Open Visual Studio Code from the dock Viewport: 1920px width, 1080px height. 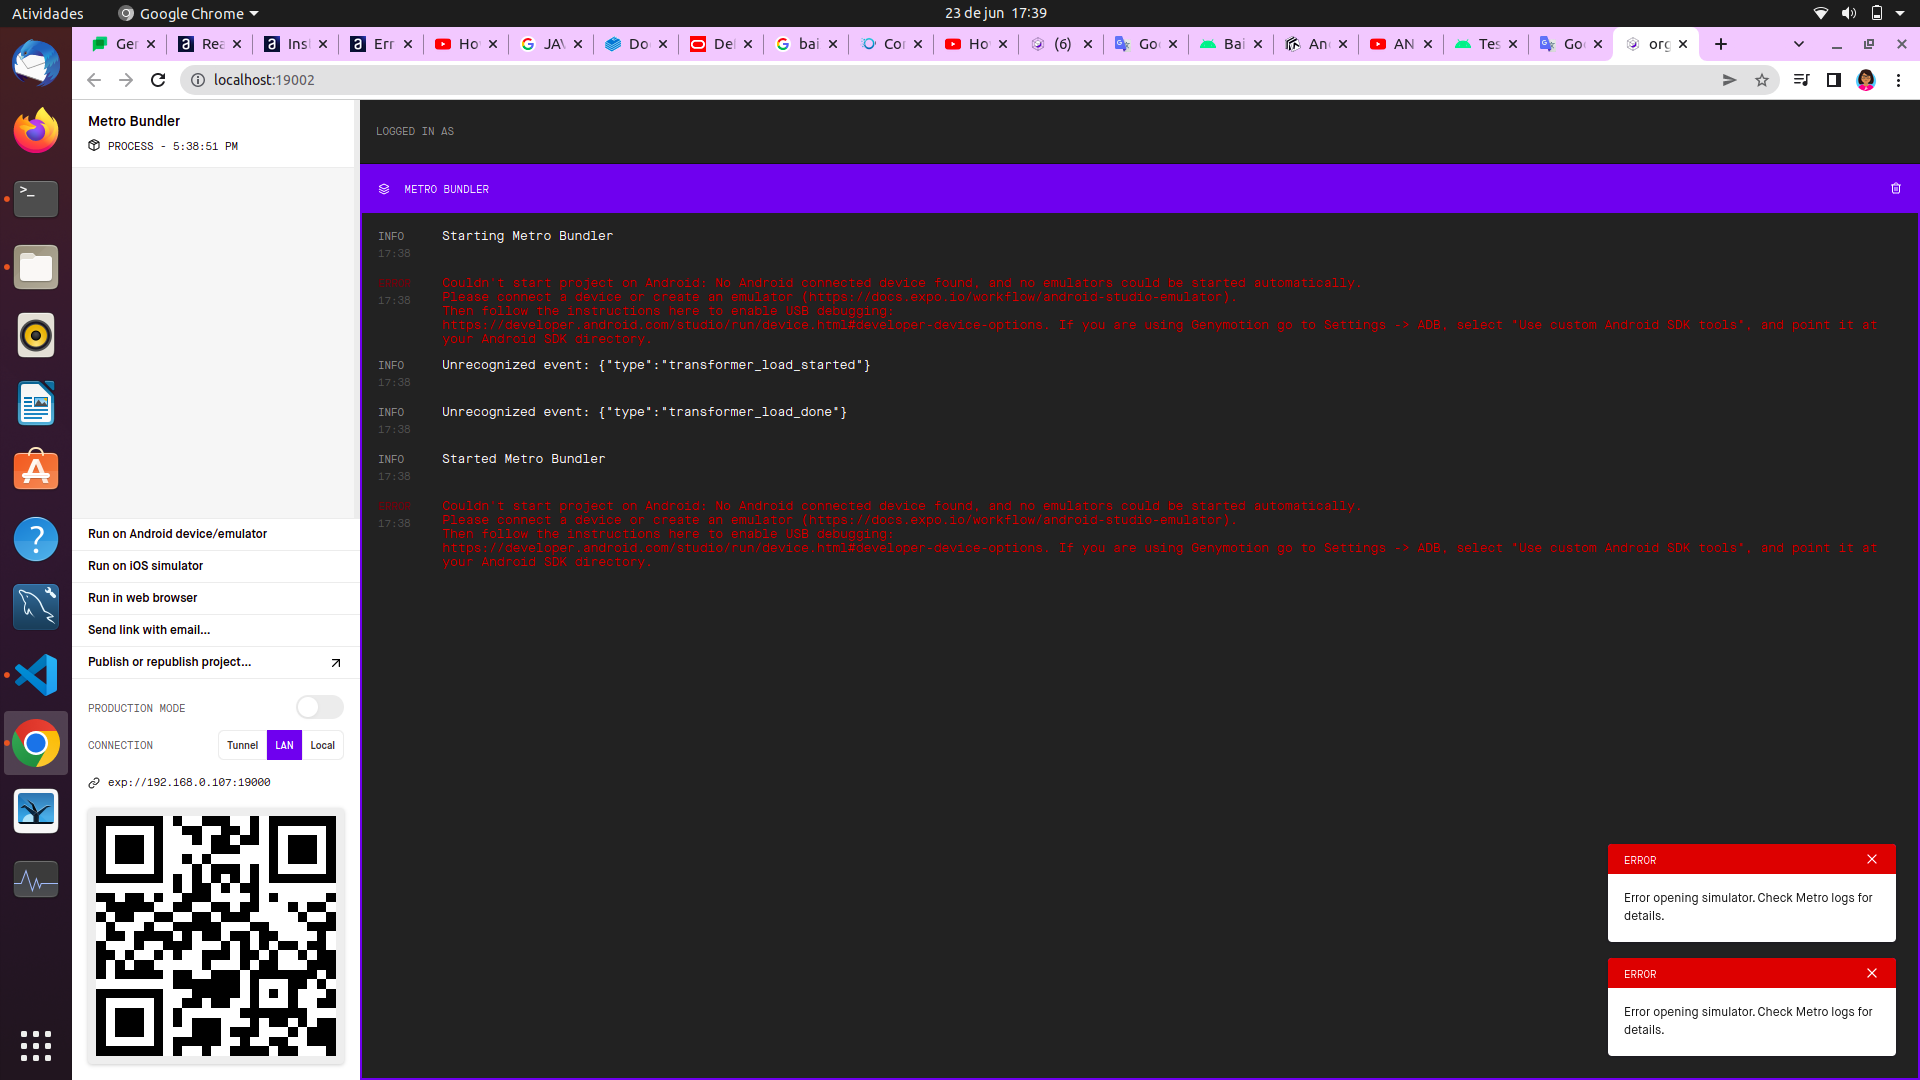point(36,675)
